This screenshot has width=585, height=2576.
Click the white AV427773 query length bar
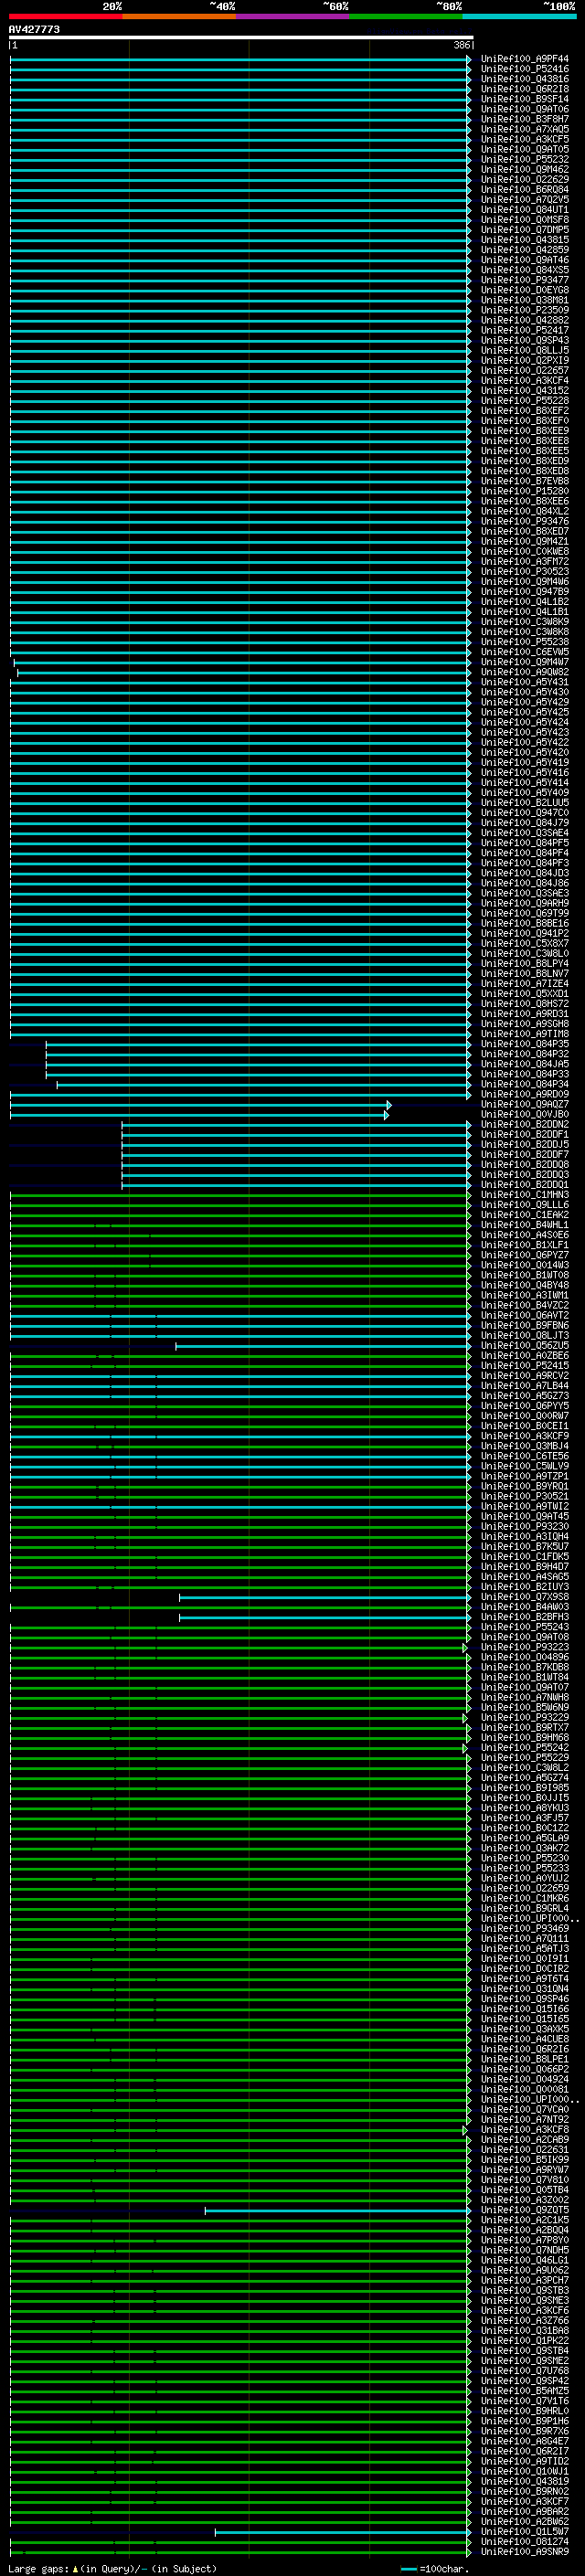tap(241, 37)
